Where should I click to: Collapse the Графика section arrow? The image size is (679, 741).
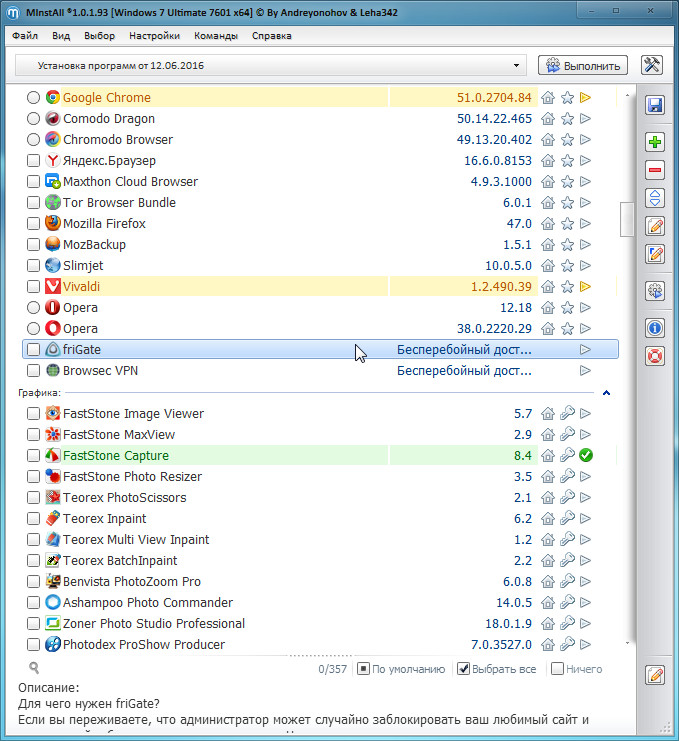click(606, 393)
